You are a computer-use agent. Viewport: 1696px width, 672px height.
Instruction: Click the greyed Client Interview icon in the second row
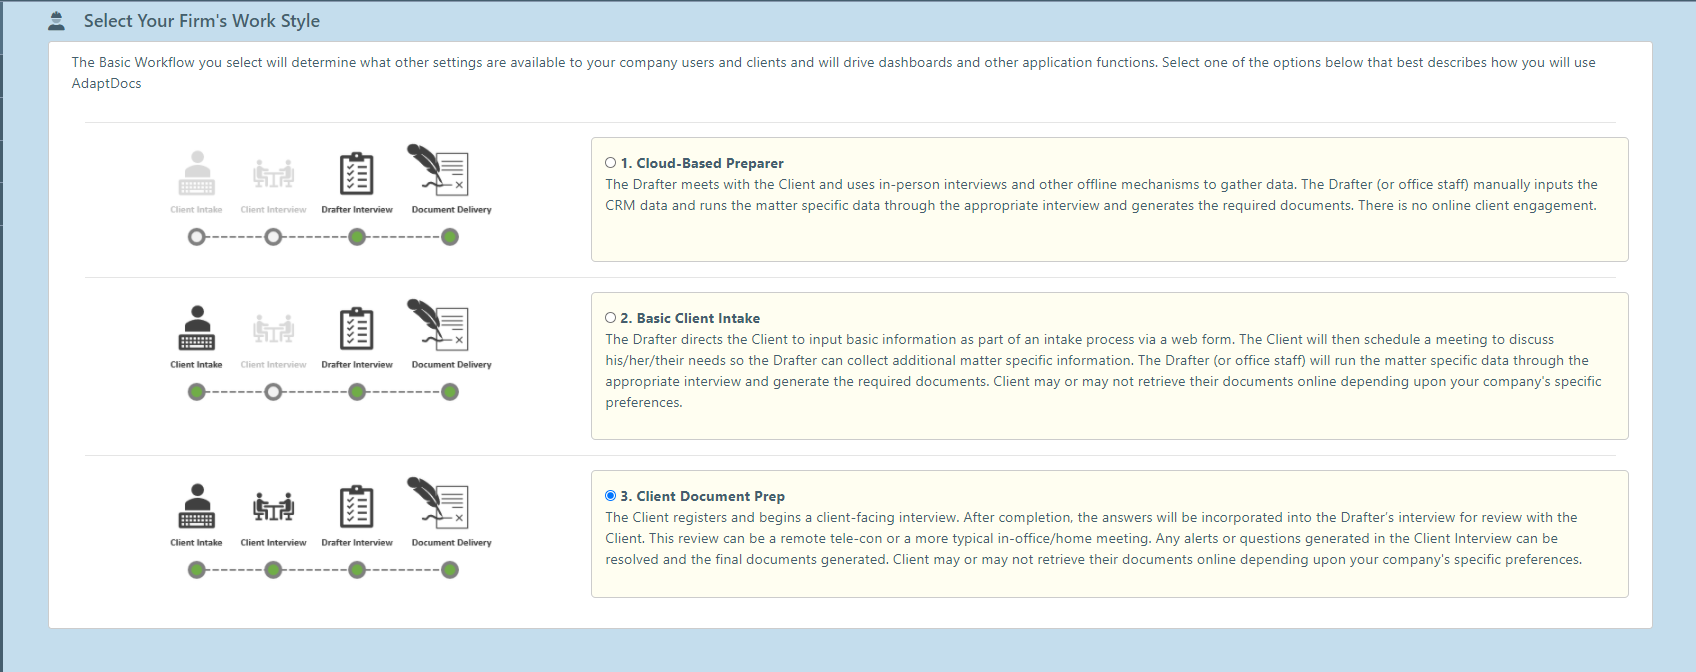point(273,329)
